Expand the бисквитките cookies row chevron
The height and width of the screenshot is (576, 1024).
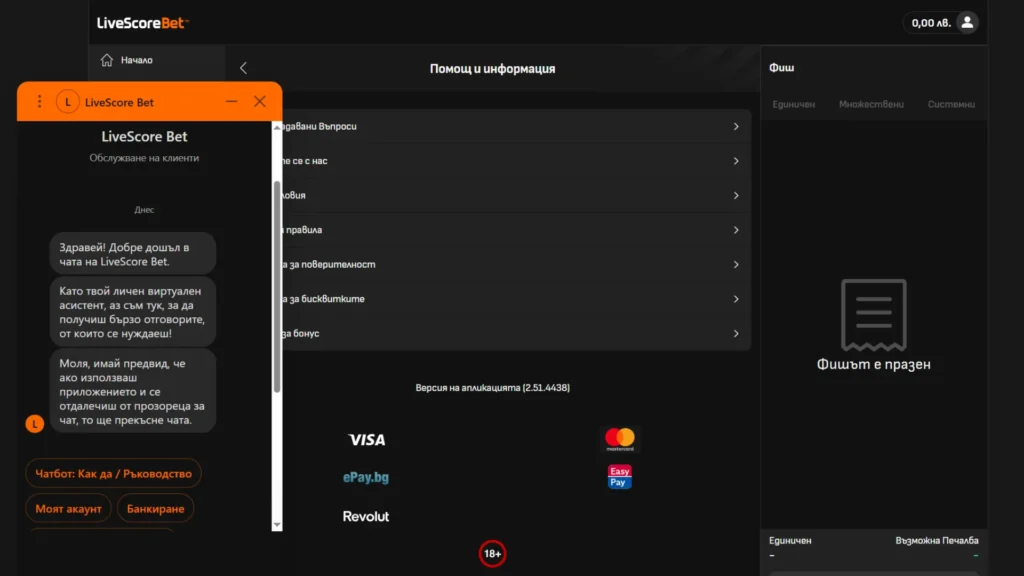point(735,299)
